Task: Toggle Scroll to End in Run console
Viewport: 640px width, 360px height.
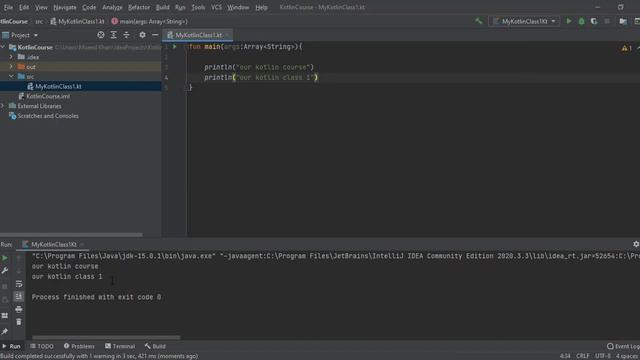Action: [19, 296]
